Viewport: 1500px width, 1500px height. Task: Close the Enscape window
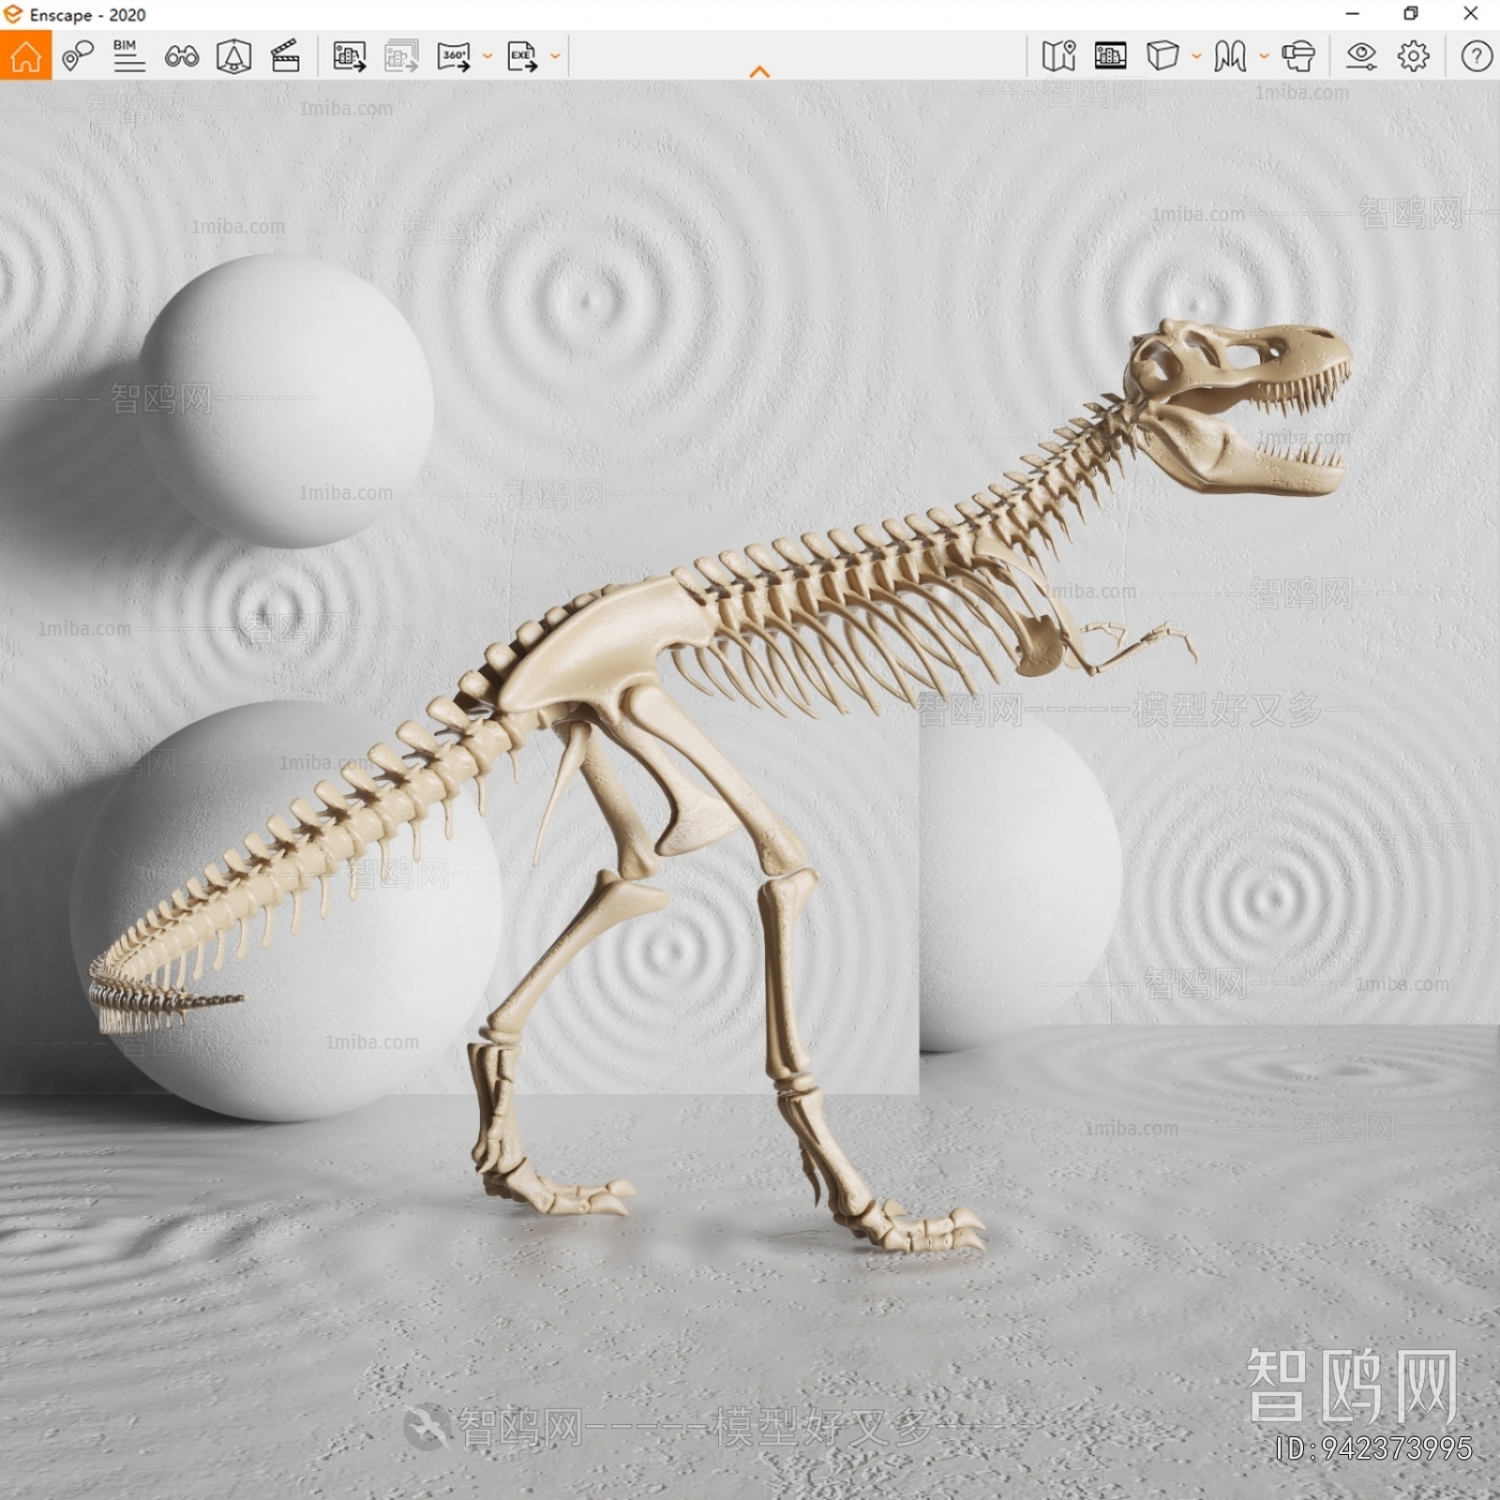[x=1470, y=14]
